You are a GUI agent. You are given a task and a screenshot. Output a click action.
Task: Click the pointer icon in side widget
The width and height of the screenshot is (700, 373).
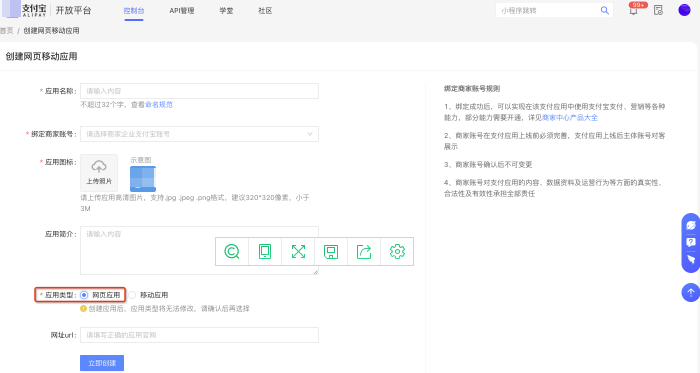point(691,259)
